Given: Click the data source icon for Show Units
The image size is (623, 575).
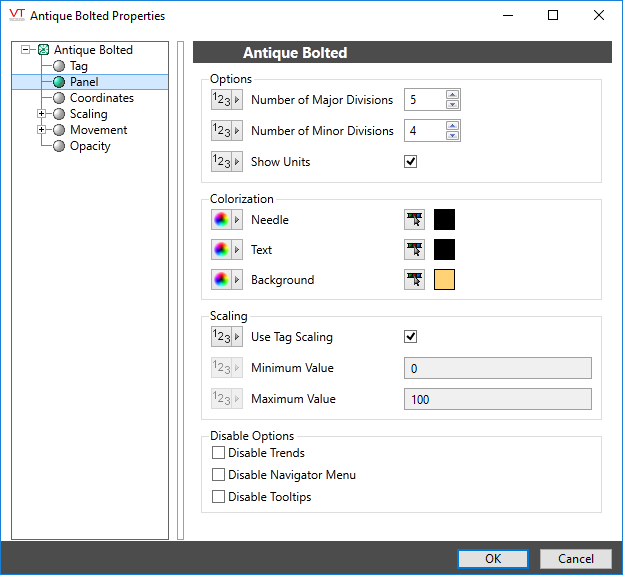Looking at the screenshot, I should pyautogui.click(x=226, y=162).
